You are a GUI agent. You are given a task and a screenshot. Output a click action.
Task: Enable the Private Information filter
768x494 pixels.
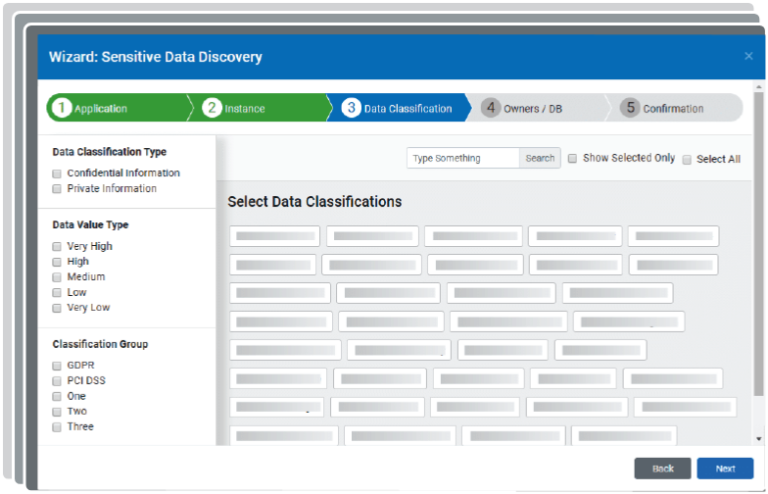(57, 188)
